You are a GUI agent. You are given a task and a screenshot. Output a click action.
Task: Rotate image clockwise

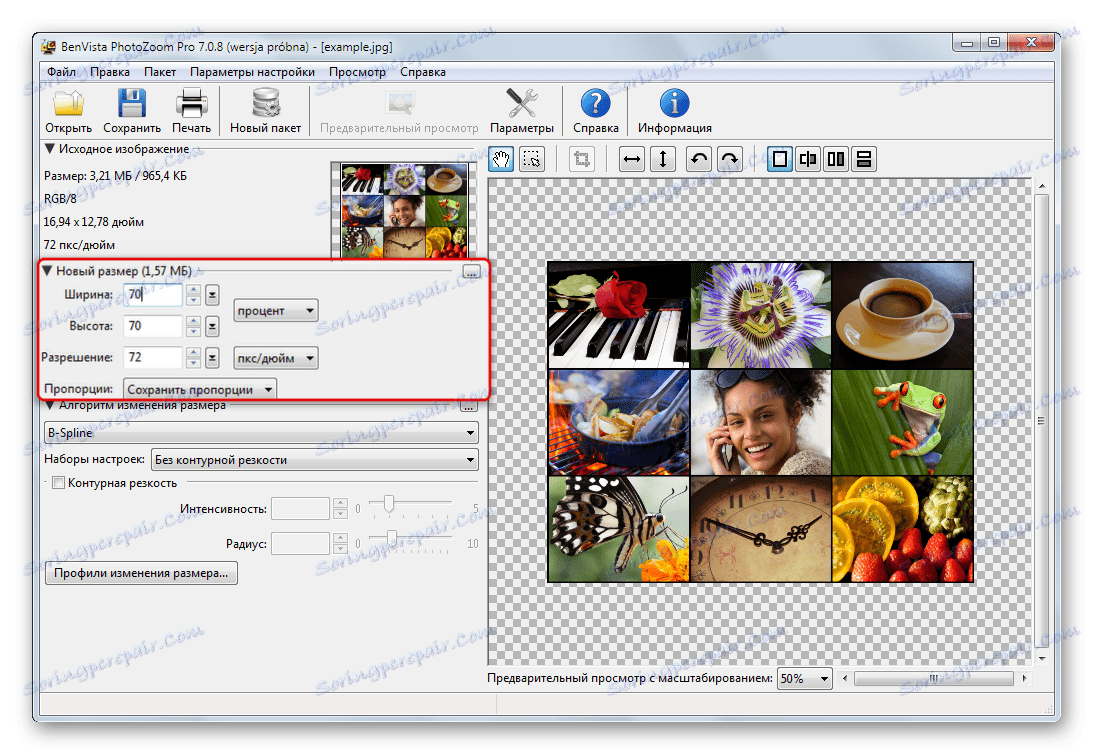click(x=729, y=159)
